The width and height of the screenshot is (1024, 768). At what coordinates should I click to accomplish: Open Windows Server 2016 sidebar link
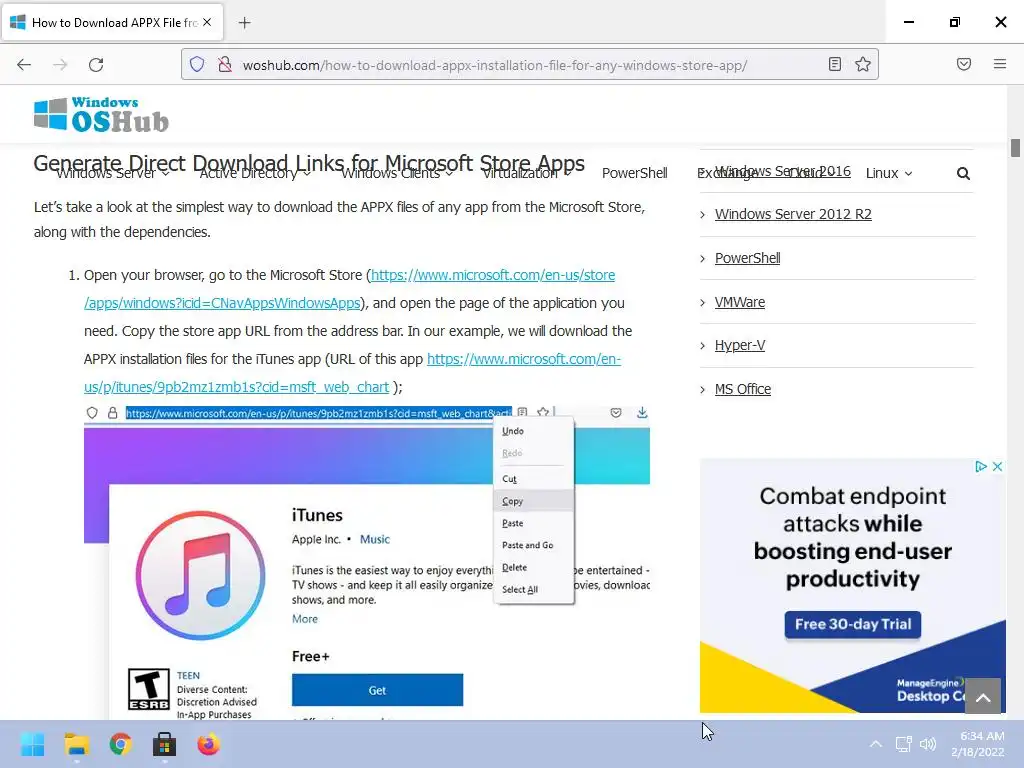pyautogui.click(x=782, y=171)
